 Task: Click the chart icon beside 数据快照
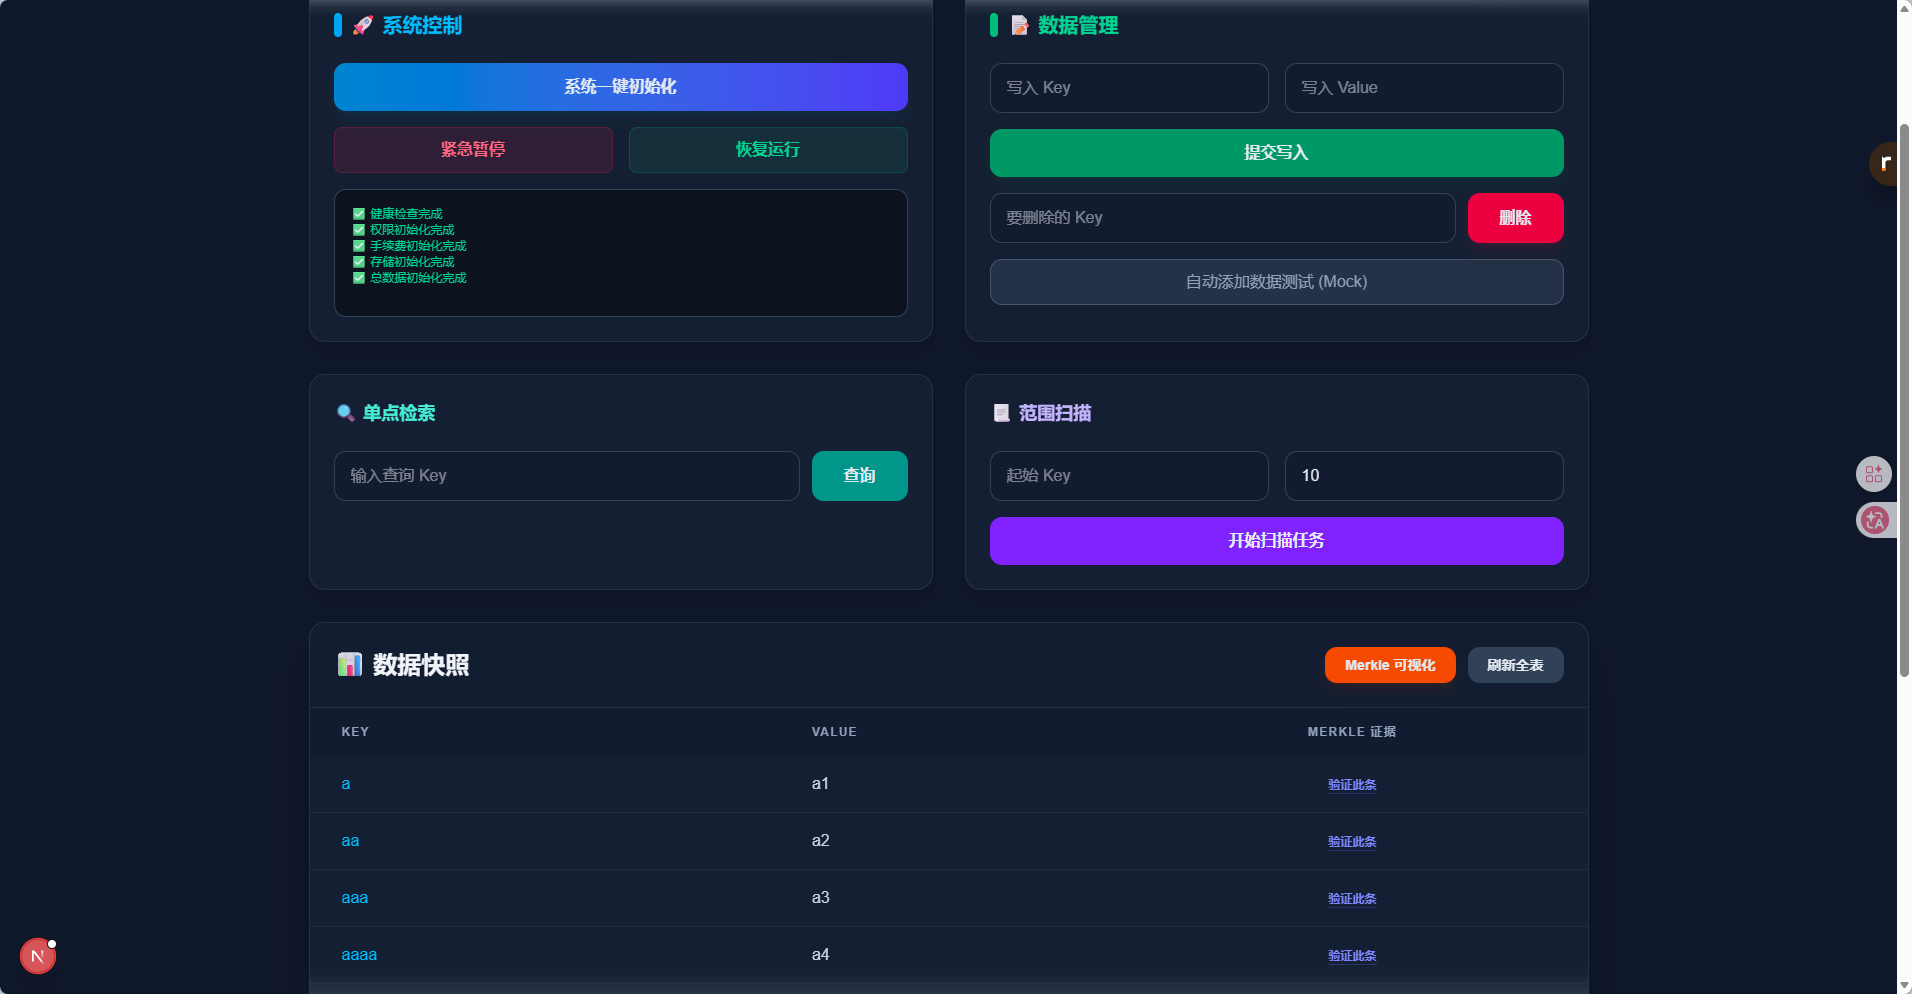coord(350,664)
